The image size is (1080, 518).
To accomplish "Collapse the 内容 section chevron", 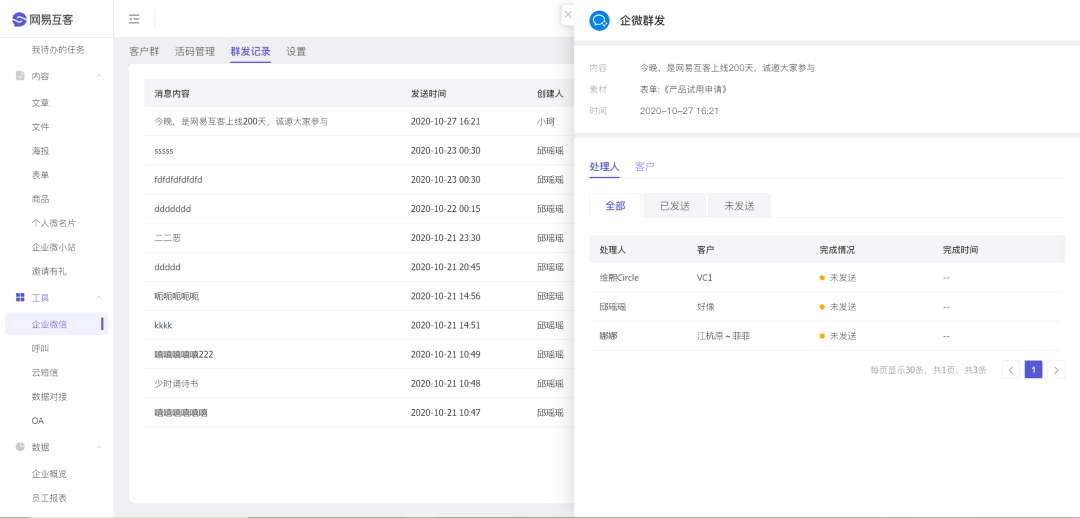I will coord(99,76).
